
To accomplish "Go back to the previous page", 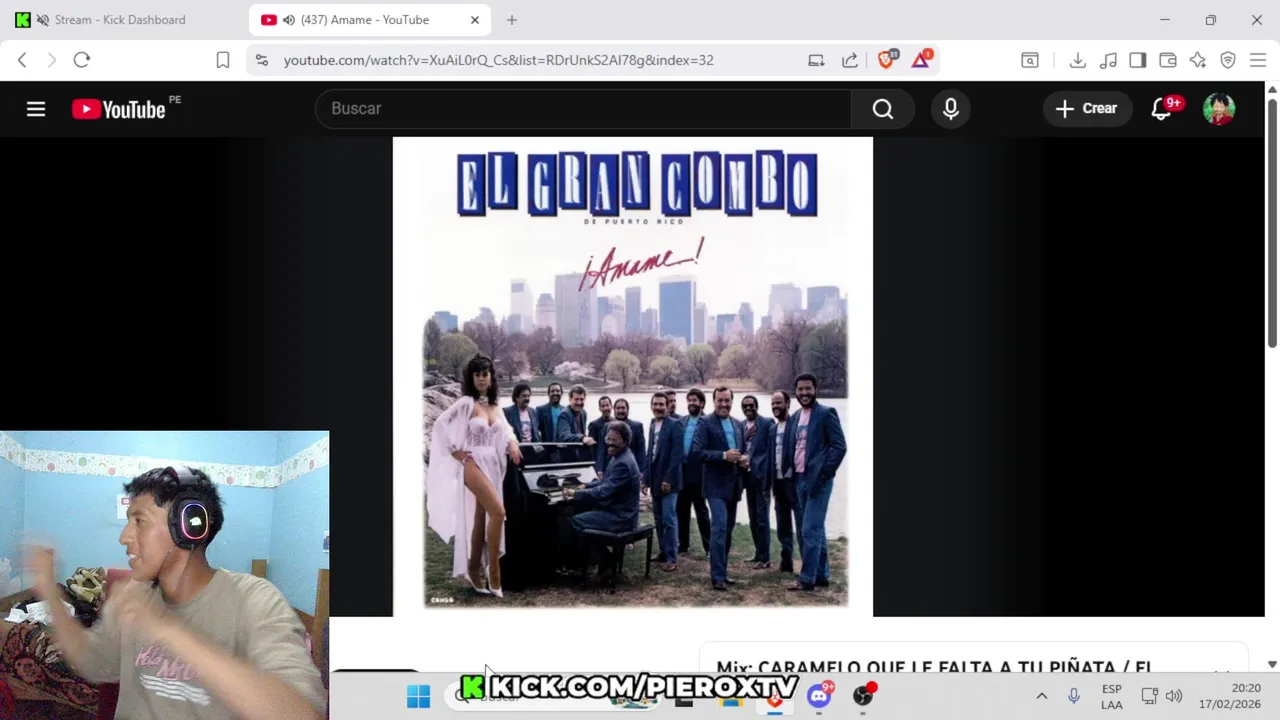I will [22, 60].
